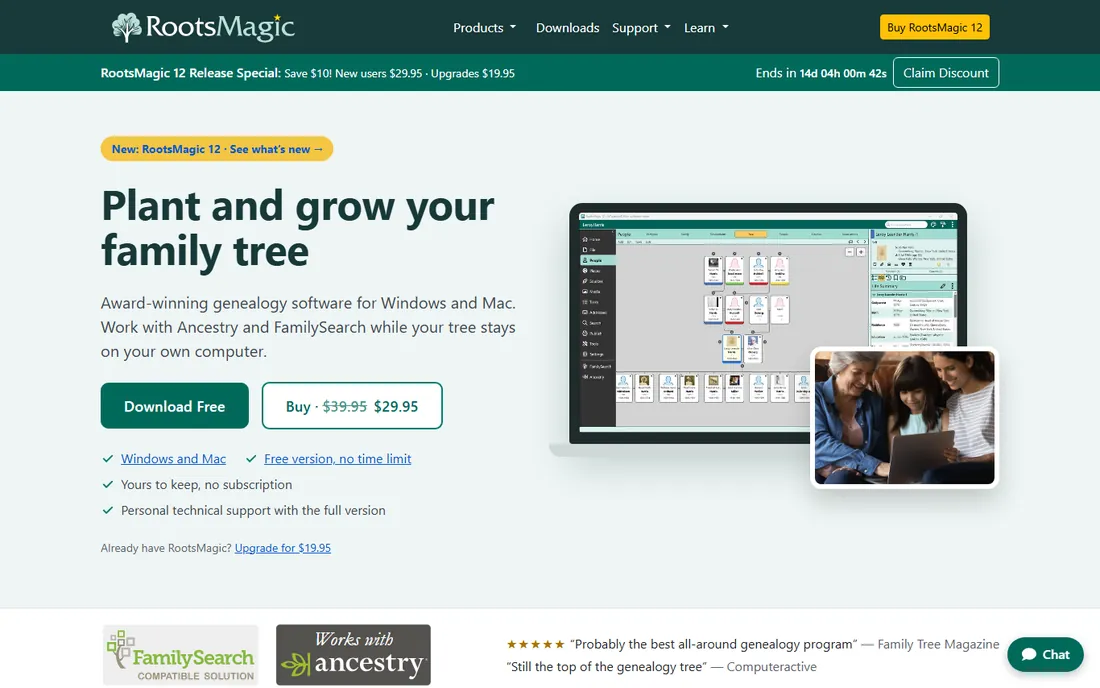
Task: Expand the Support dropdown menu
Action: 641,27
